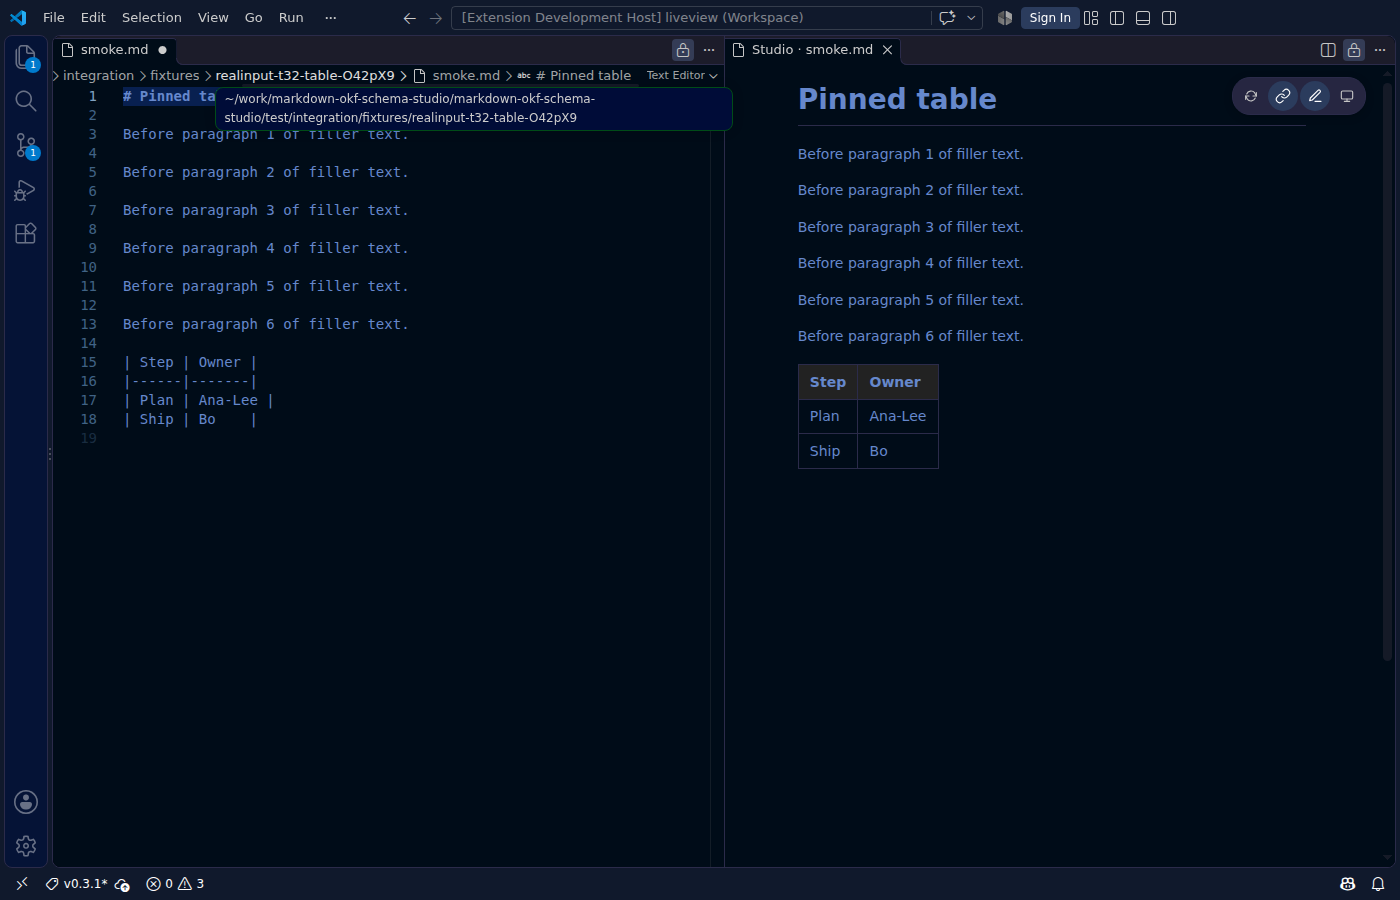
Task: Toggle the lock icon in Studio editor group
Action: [1354, 50]
